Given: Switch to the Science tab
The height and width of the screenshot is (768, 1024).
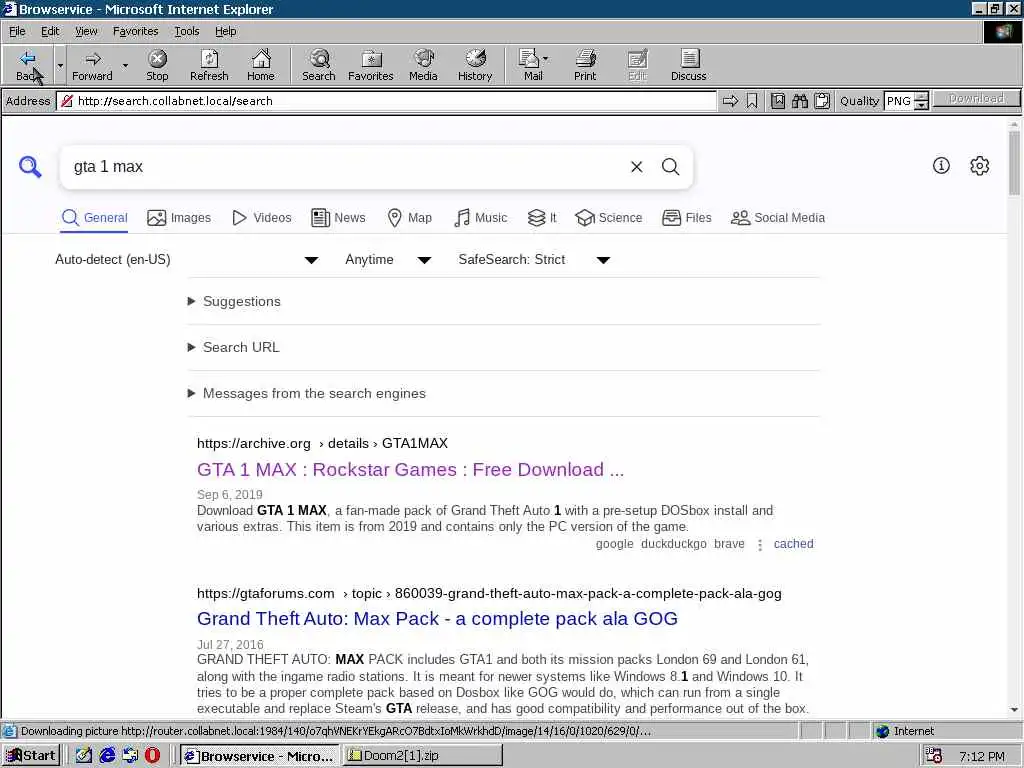Looking at the screenshot, I should [x=609, y=217].
